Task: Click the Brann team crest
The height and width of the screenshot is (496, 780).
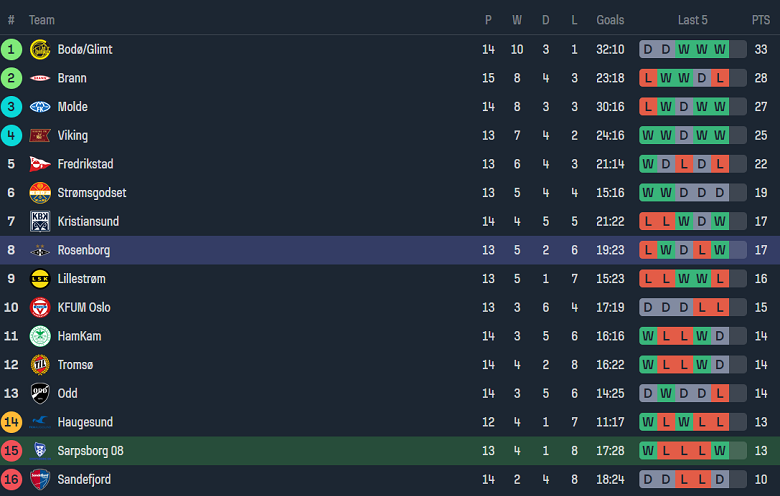Action: tap(40, 78)
